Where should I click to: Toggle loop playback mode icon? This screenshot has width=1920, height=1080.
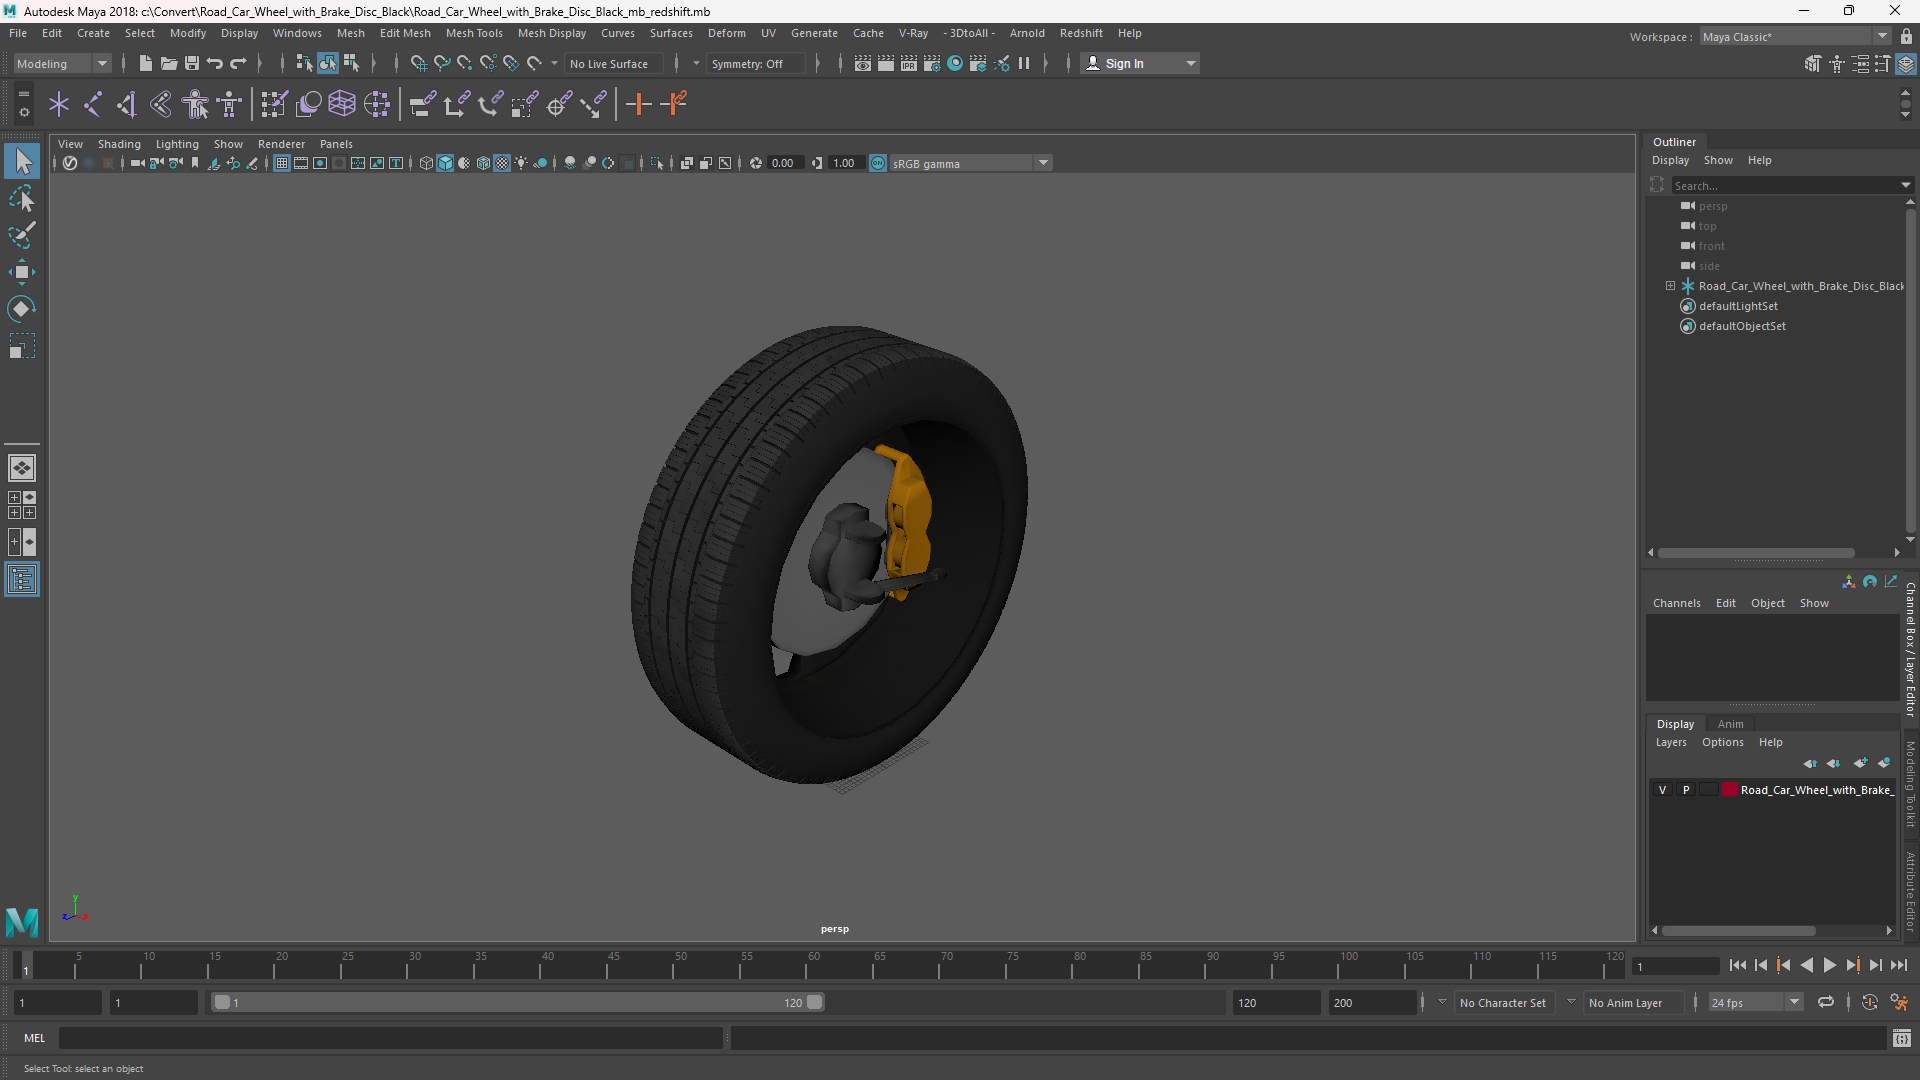coord(1826,1002)
